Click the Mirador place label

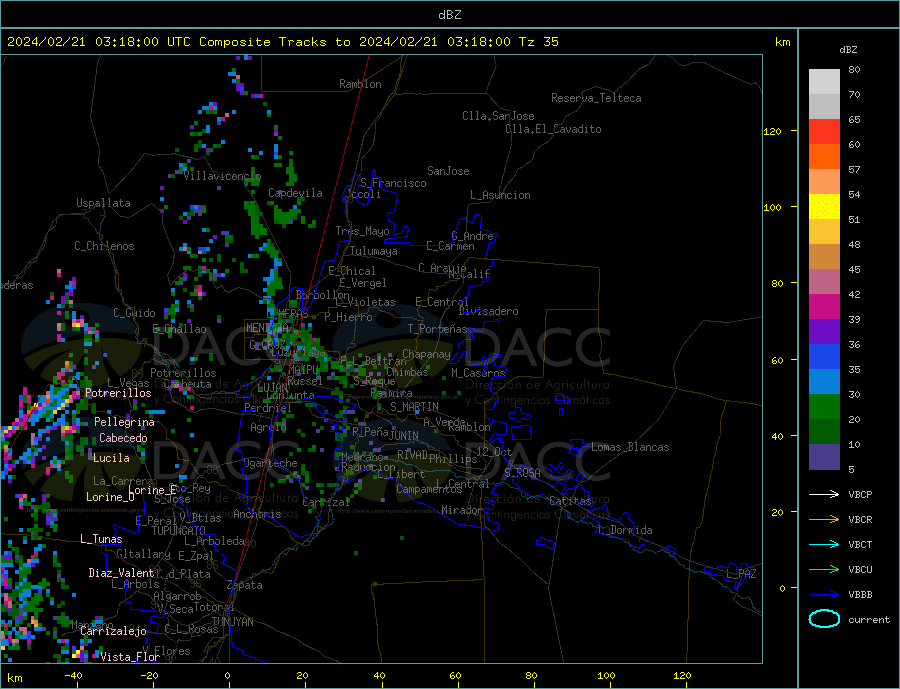click(x=462, y=510)
